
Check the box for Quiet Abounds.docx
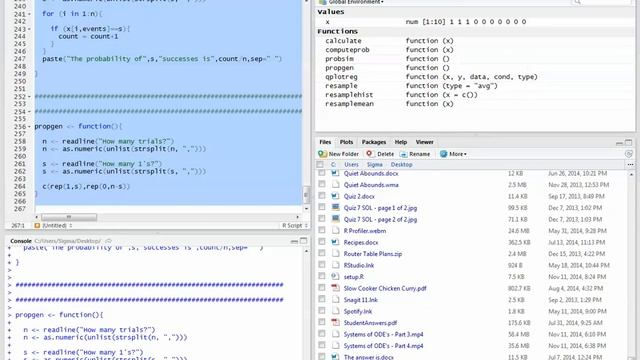click(322, 173)
